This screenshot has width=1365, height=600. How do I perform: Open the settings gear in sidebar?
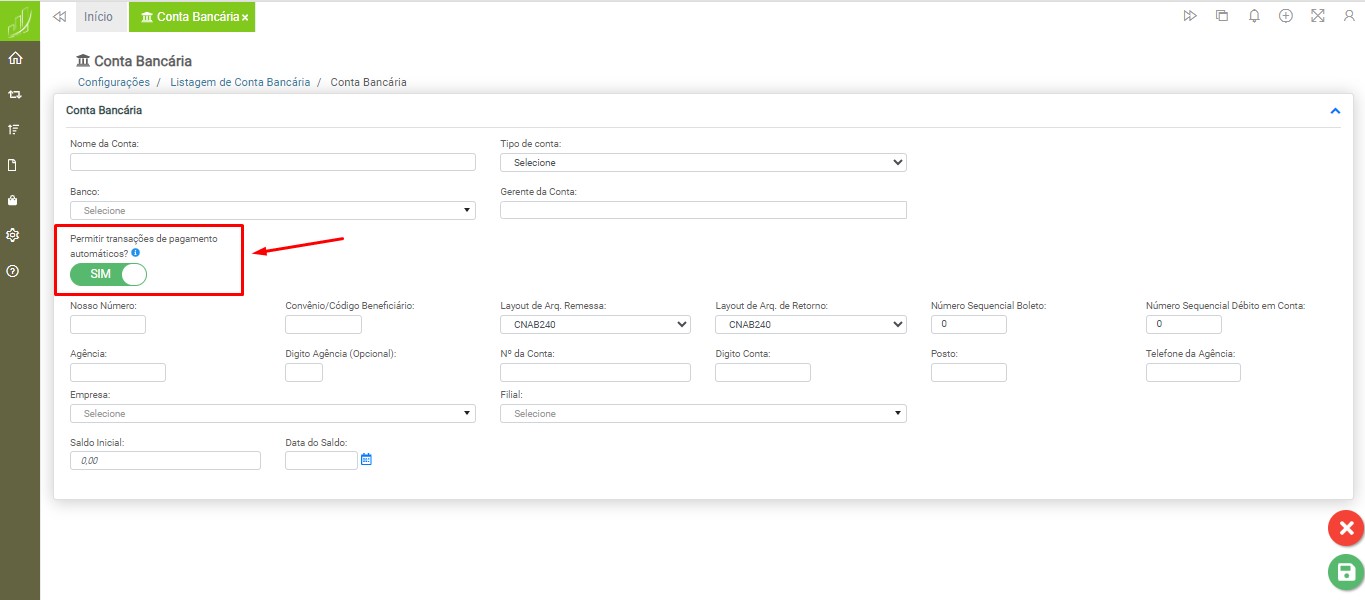click(x=14, y=235)
